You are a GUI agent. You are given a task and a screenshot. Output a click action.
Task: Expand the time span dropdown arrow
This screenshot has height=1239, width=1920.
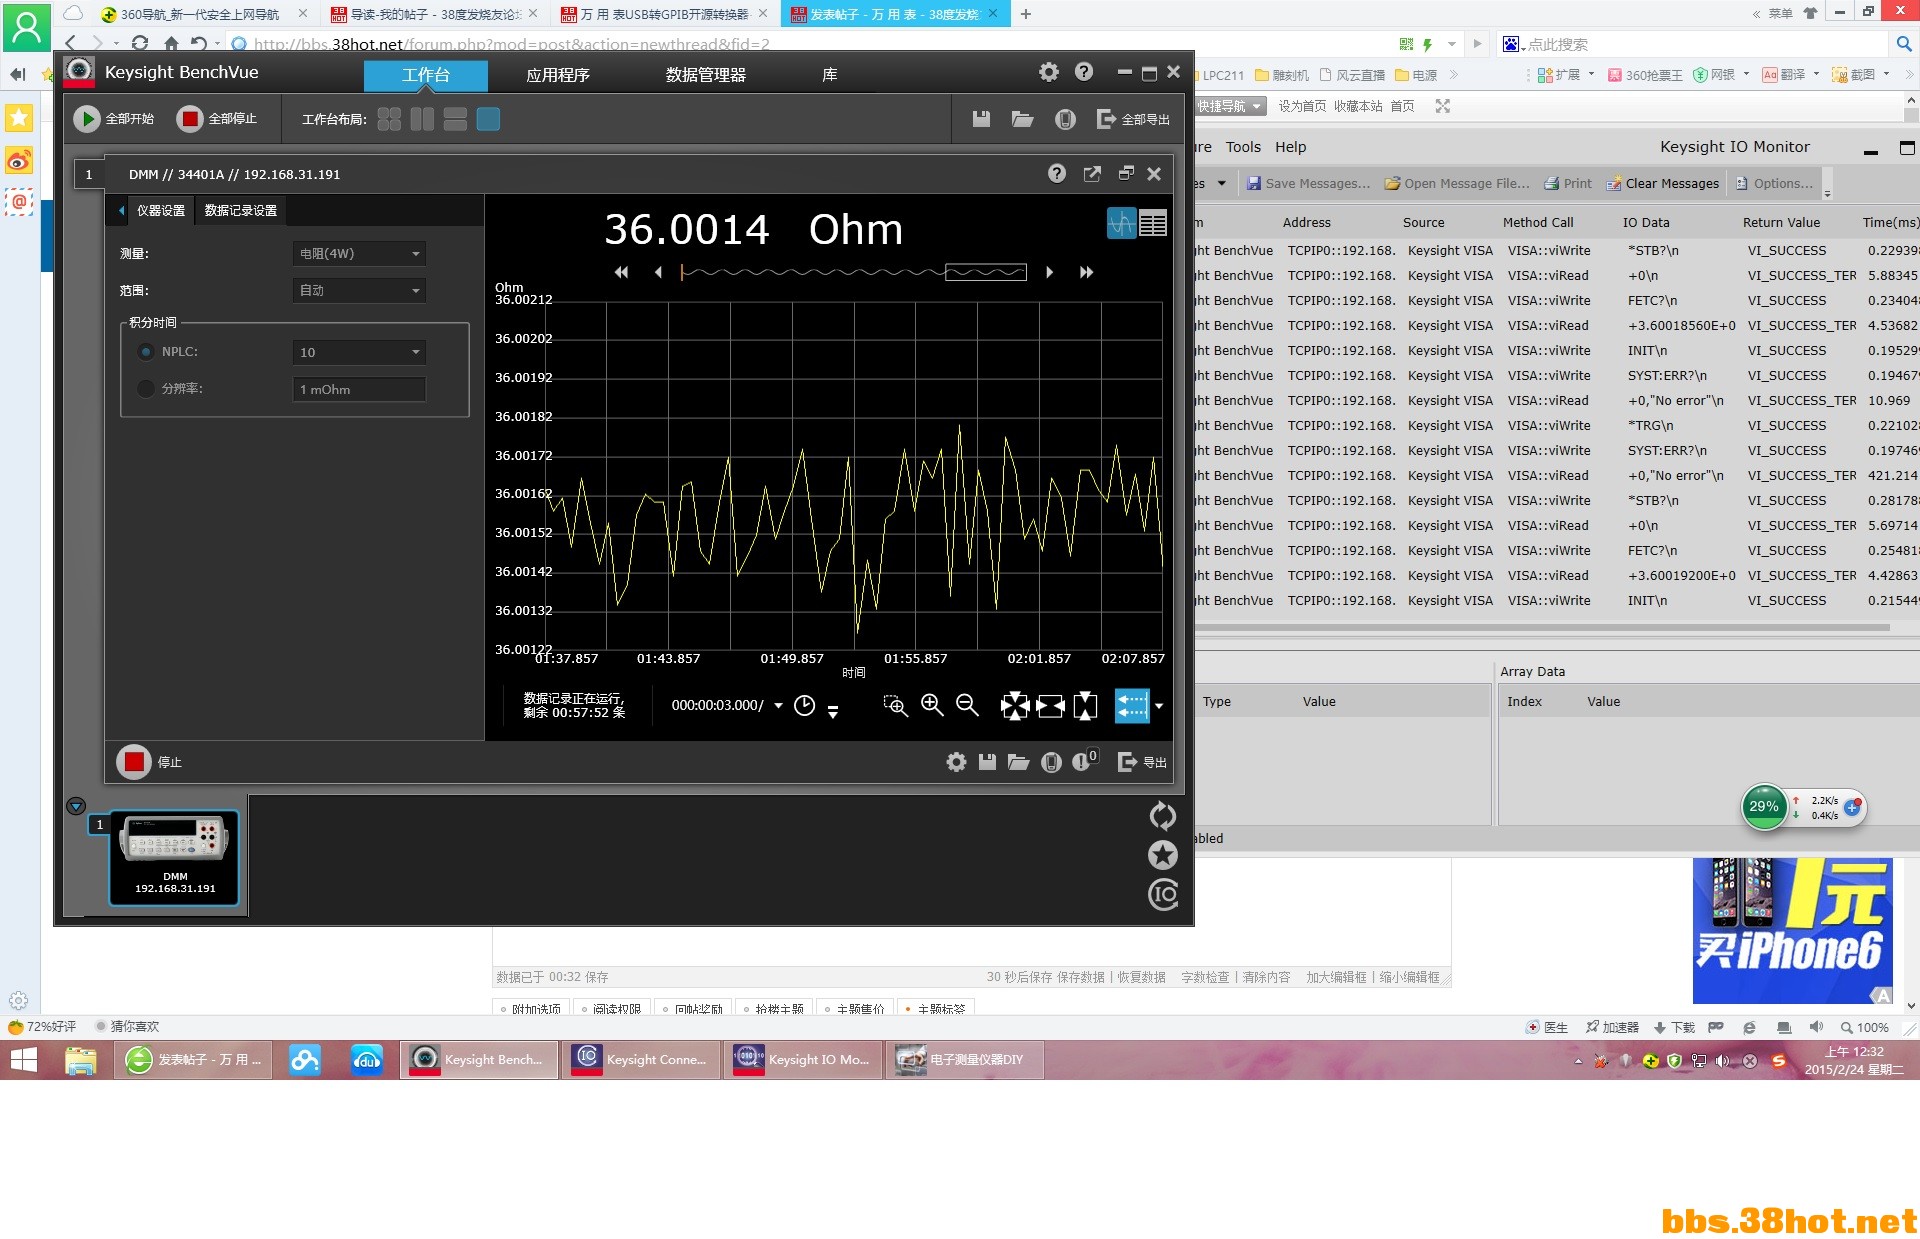tap(778, 706)
